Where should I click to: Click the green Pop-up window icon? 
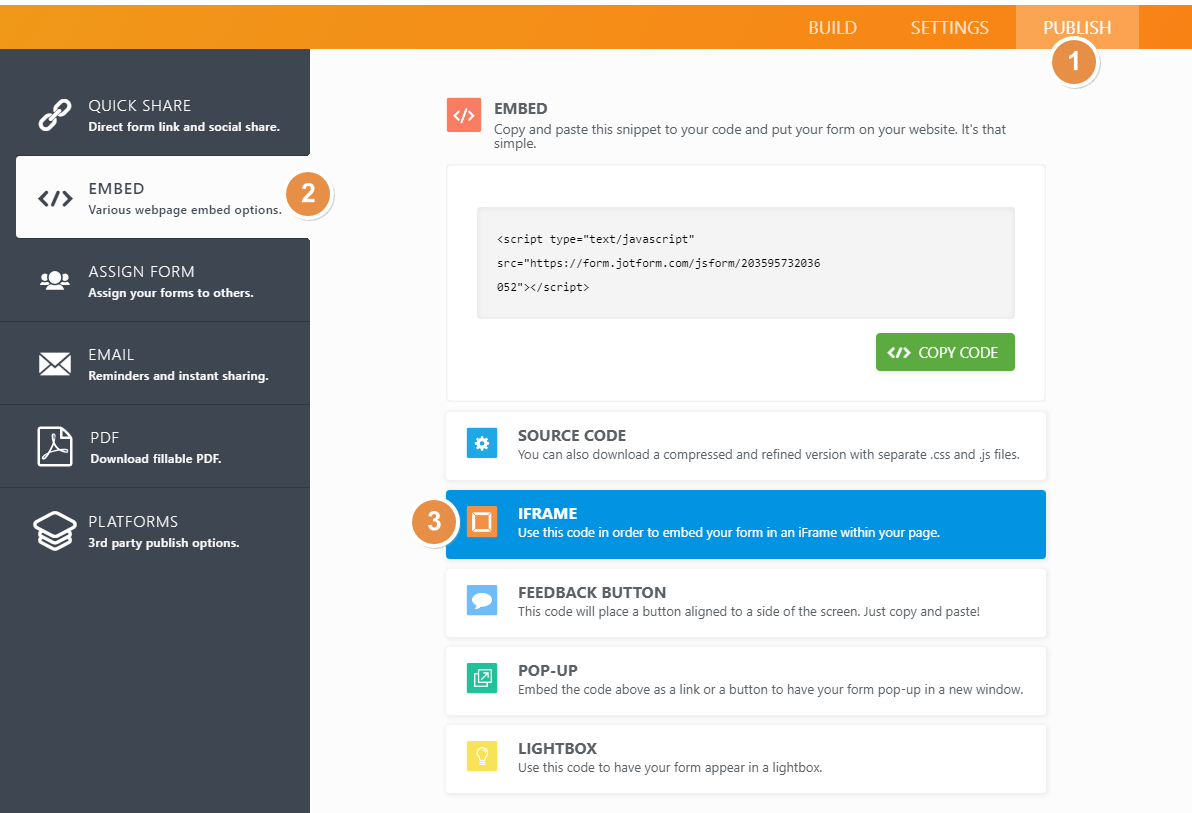(482, 678)
